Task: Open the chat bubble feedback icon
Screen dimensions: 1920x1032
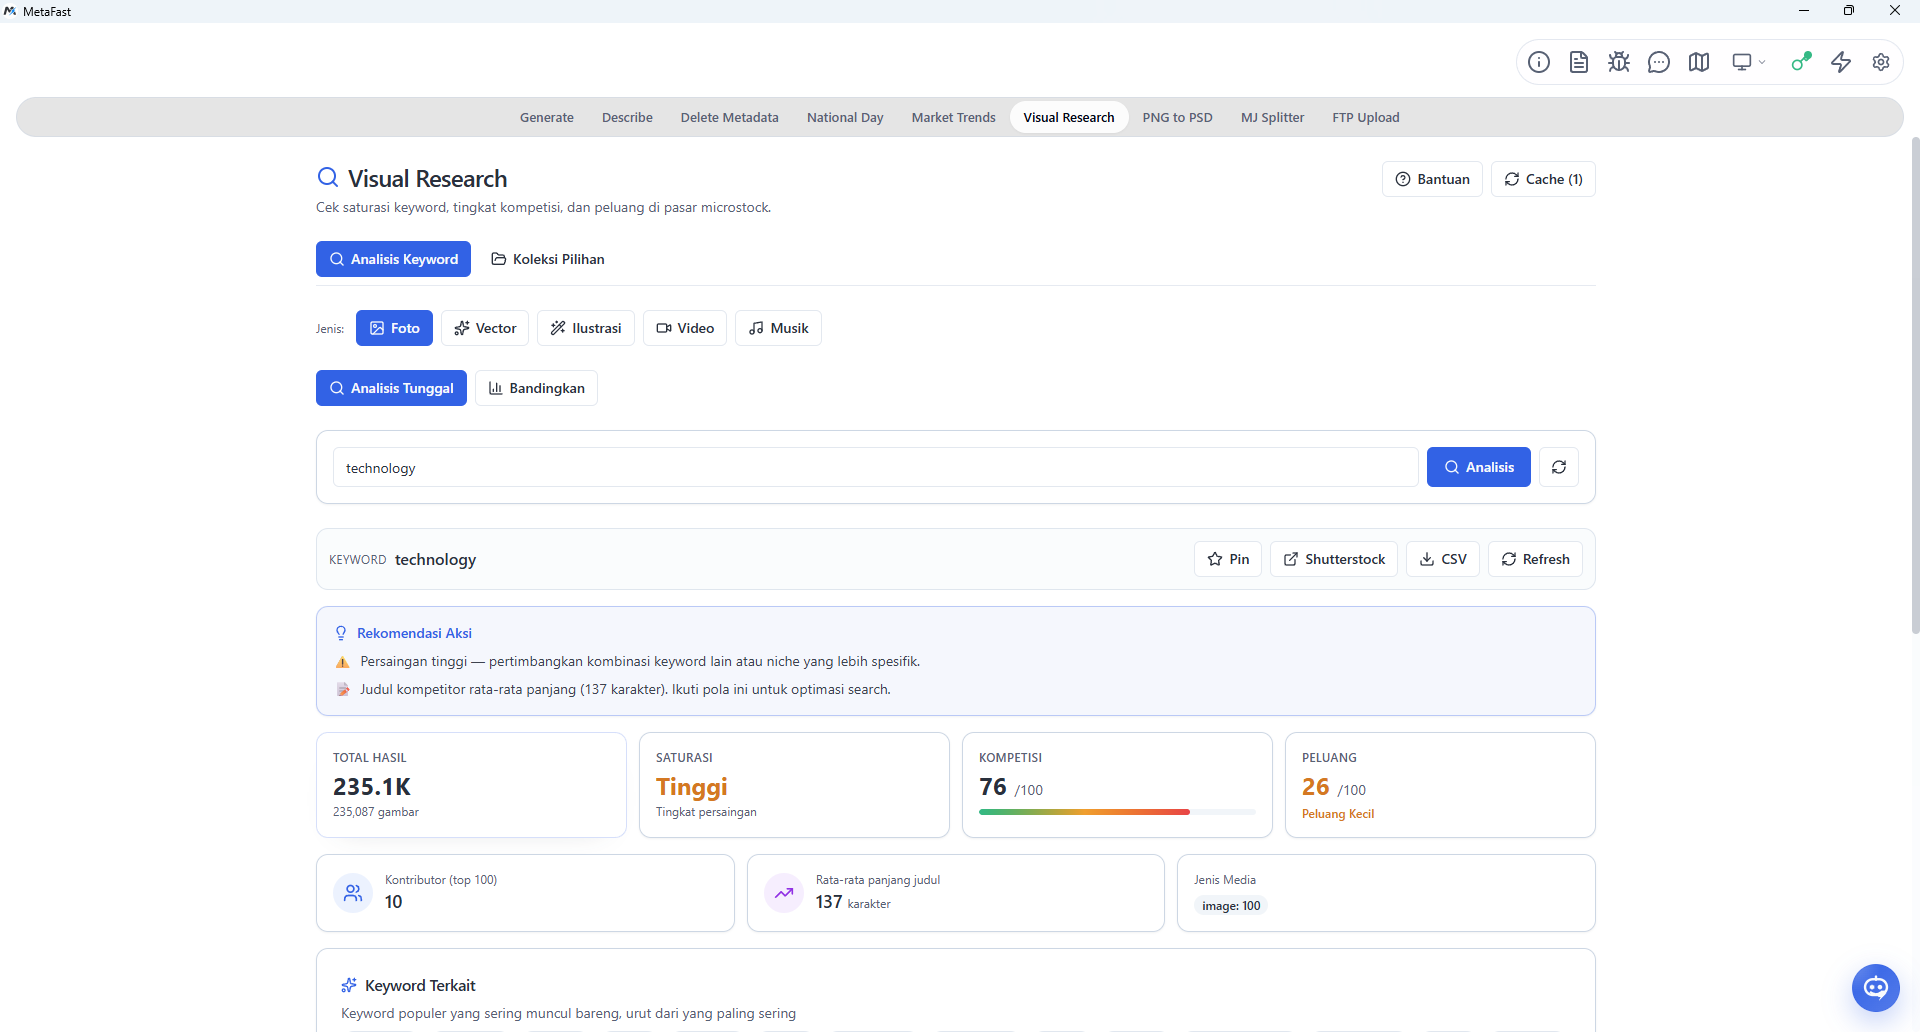Action: (1659, 62)
